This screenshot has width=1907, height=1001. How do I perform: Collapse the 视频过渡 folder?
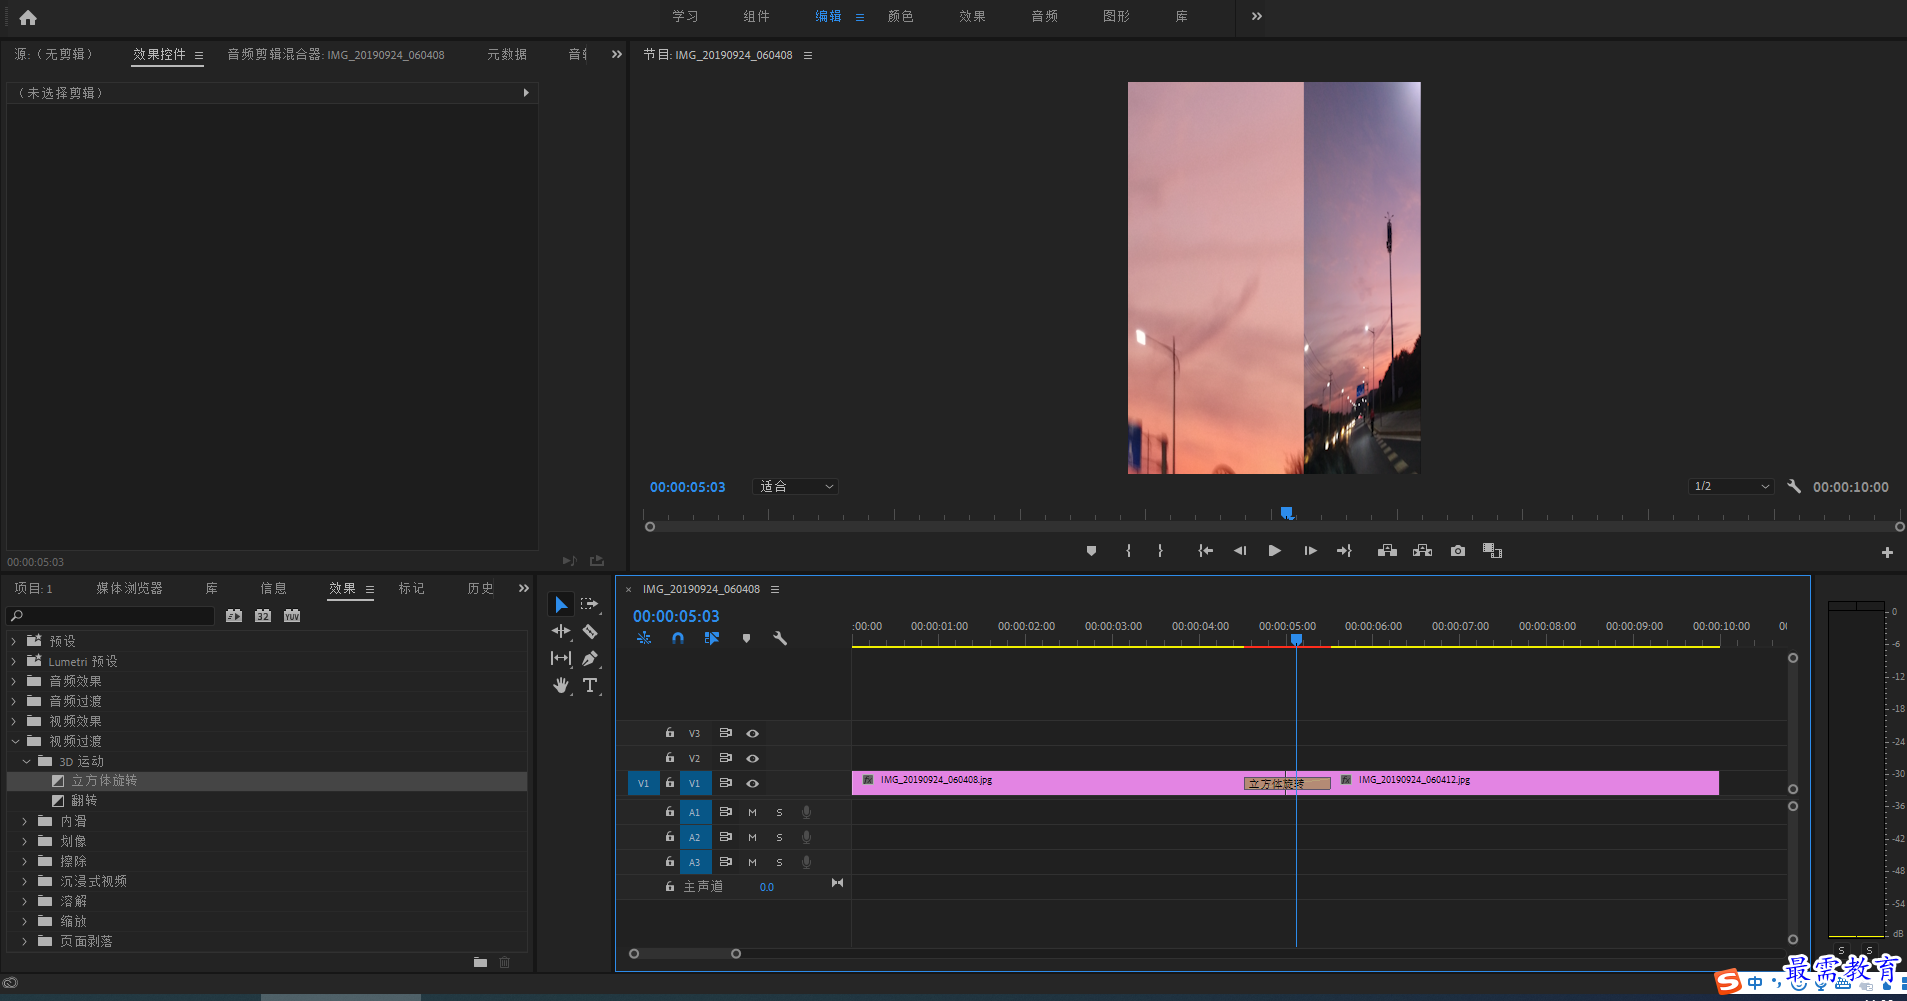(x=14, y=741)
